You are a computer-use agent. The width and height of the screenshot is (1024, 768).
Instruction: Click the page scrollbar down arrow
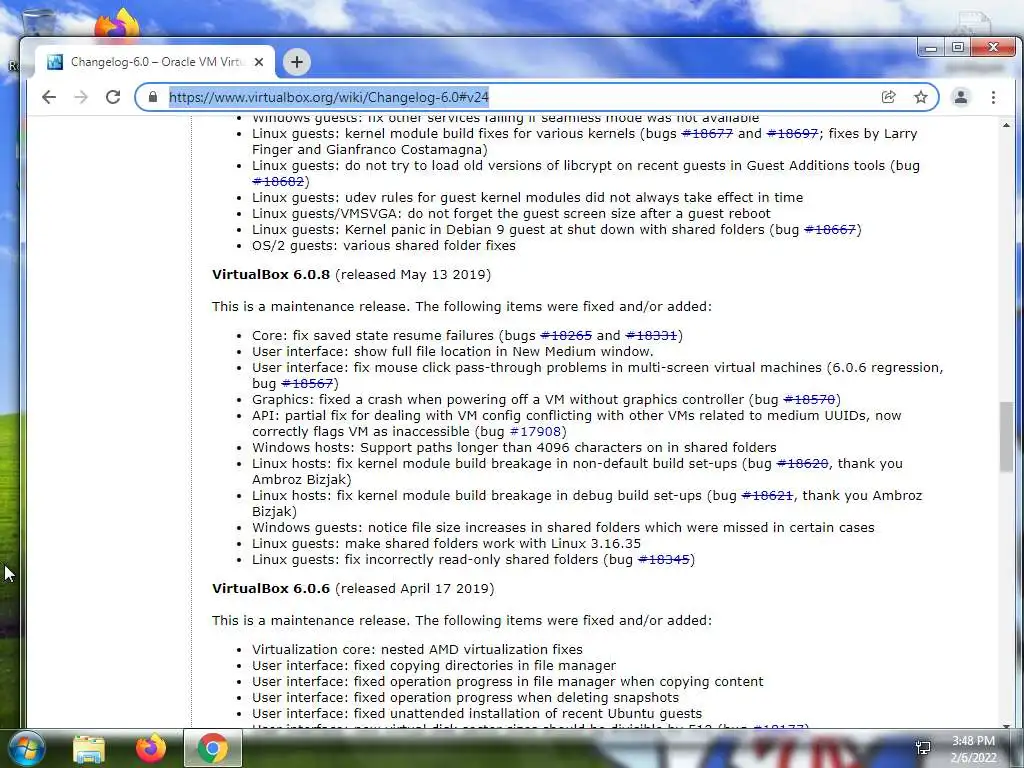pos(1006,726)
